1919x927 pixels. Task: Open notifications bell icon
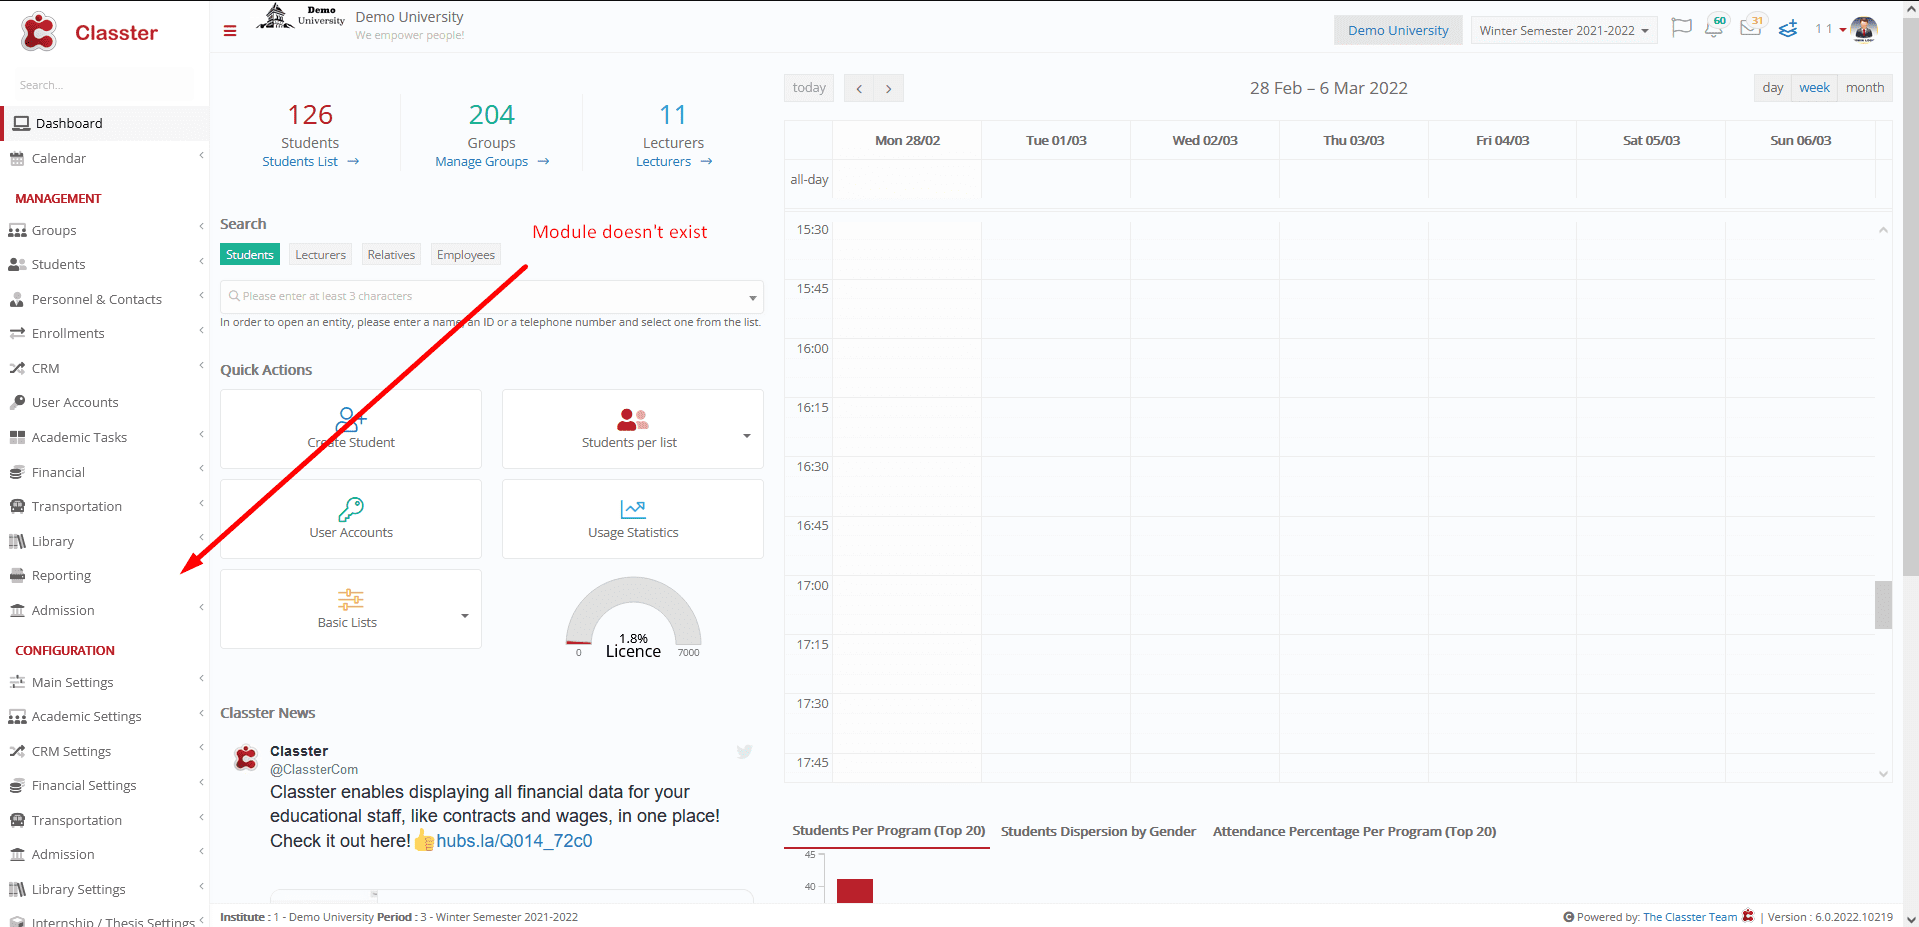click(x=1714, y=28)
